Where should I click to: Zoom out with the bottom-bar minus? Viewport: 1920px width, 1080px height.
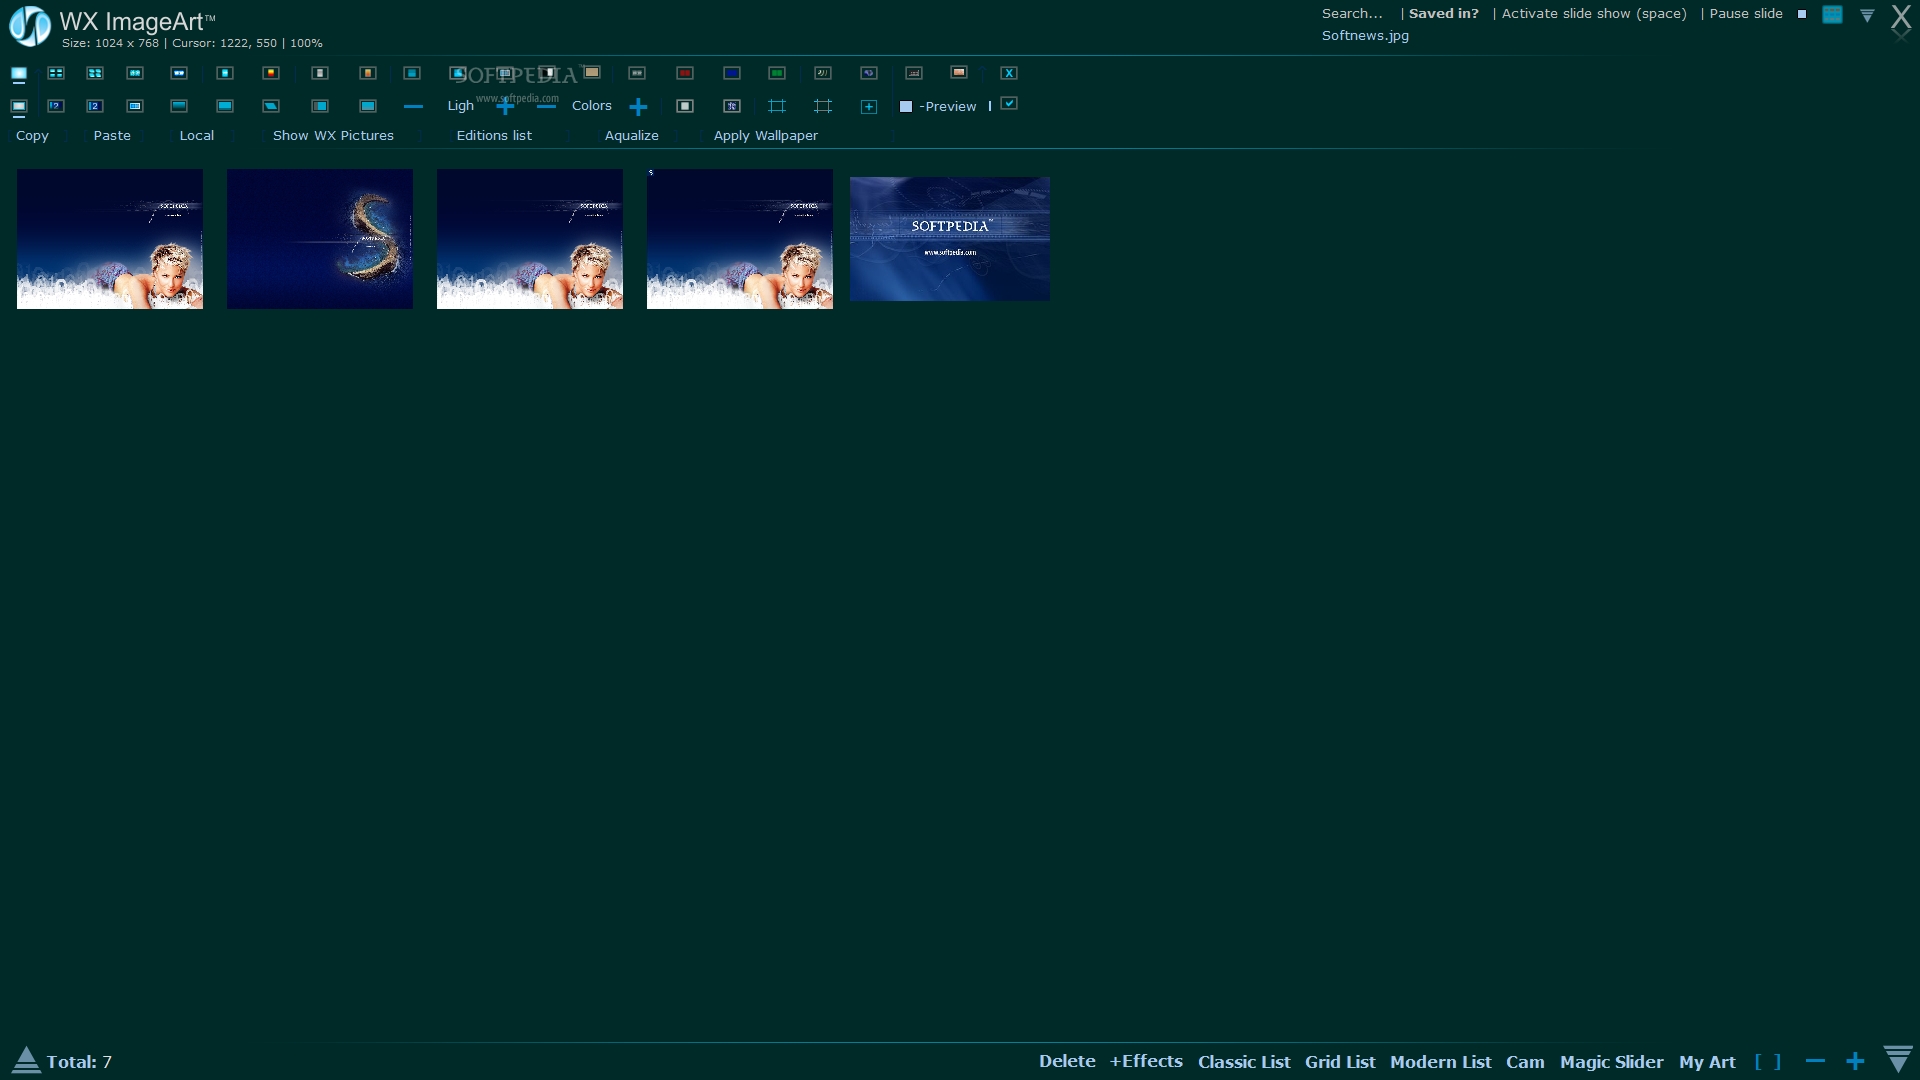click(x=1816, y=1061)
